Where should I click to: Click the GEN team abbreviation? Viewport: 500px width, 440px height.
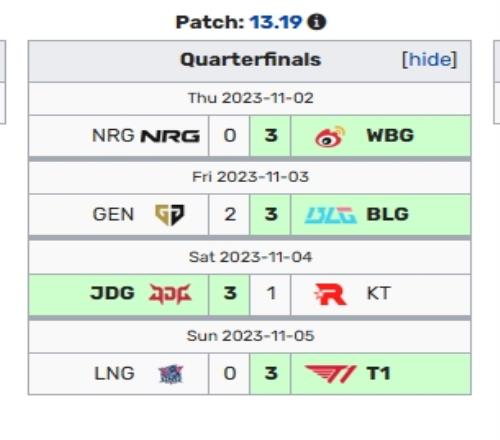[x=113, y=214]
